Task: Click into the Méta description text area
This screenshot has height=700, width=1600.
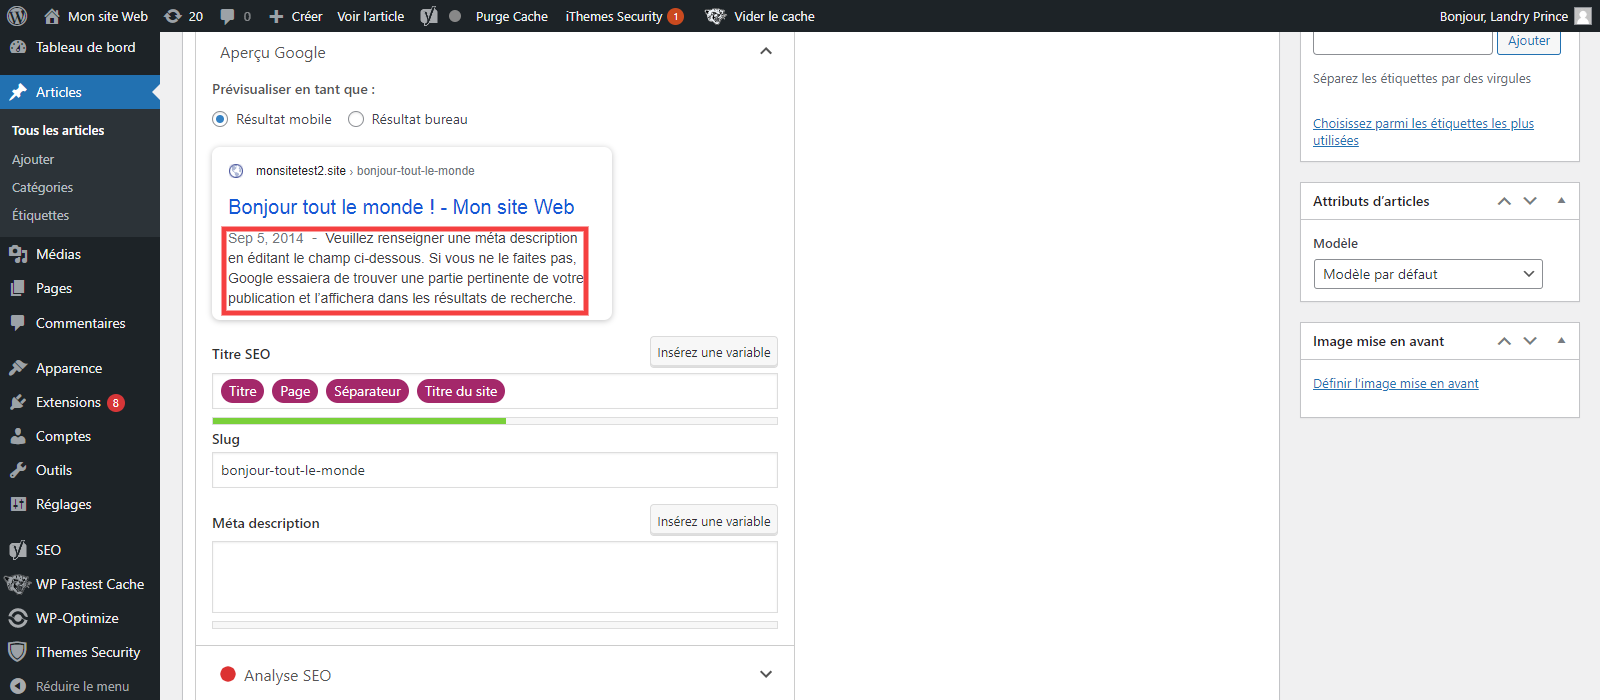Action: pyautogui.click(x=495, y=577)
